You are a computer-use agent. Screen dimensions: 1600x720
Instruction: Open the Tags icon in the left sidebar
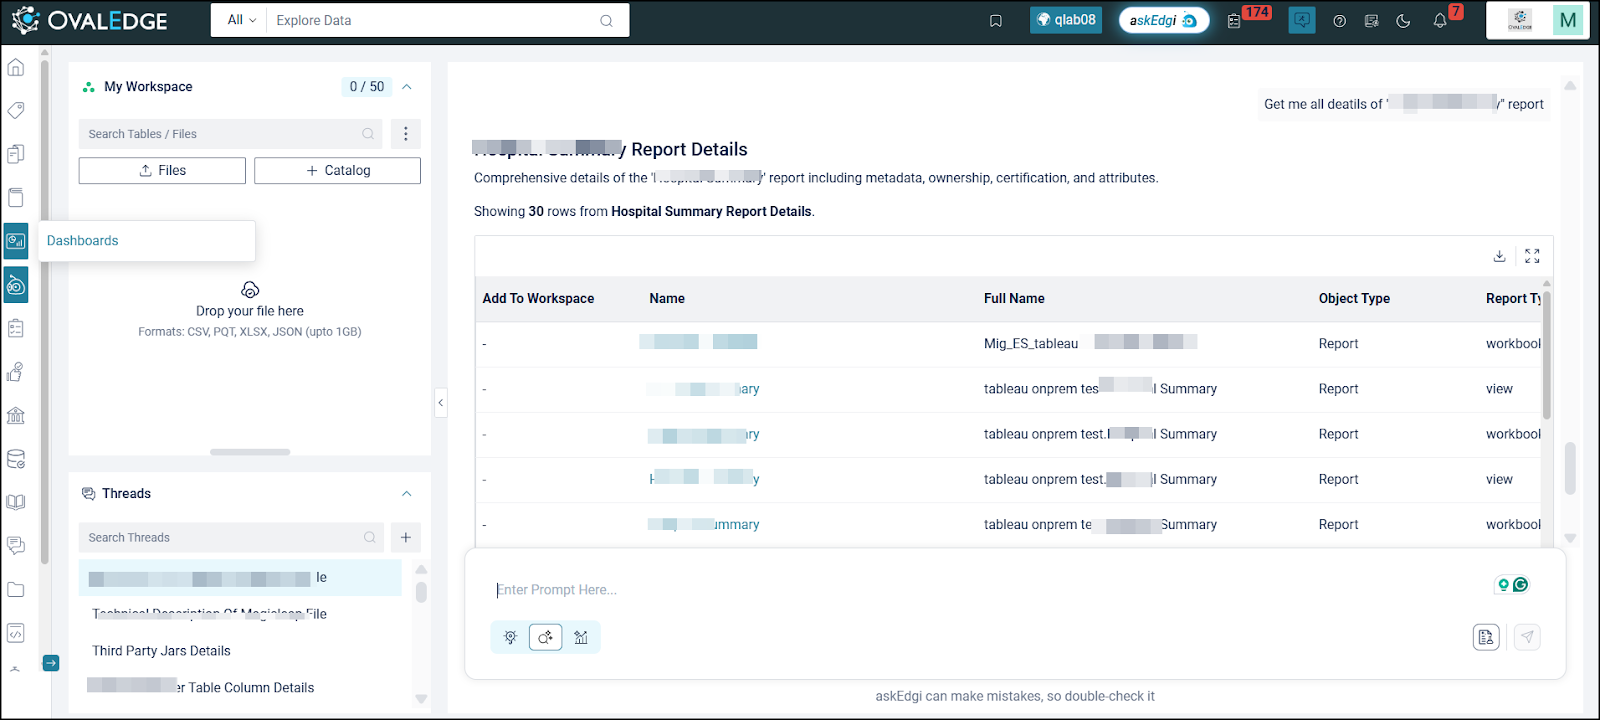click(x=16, y=110)
